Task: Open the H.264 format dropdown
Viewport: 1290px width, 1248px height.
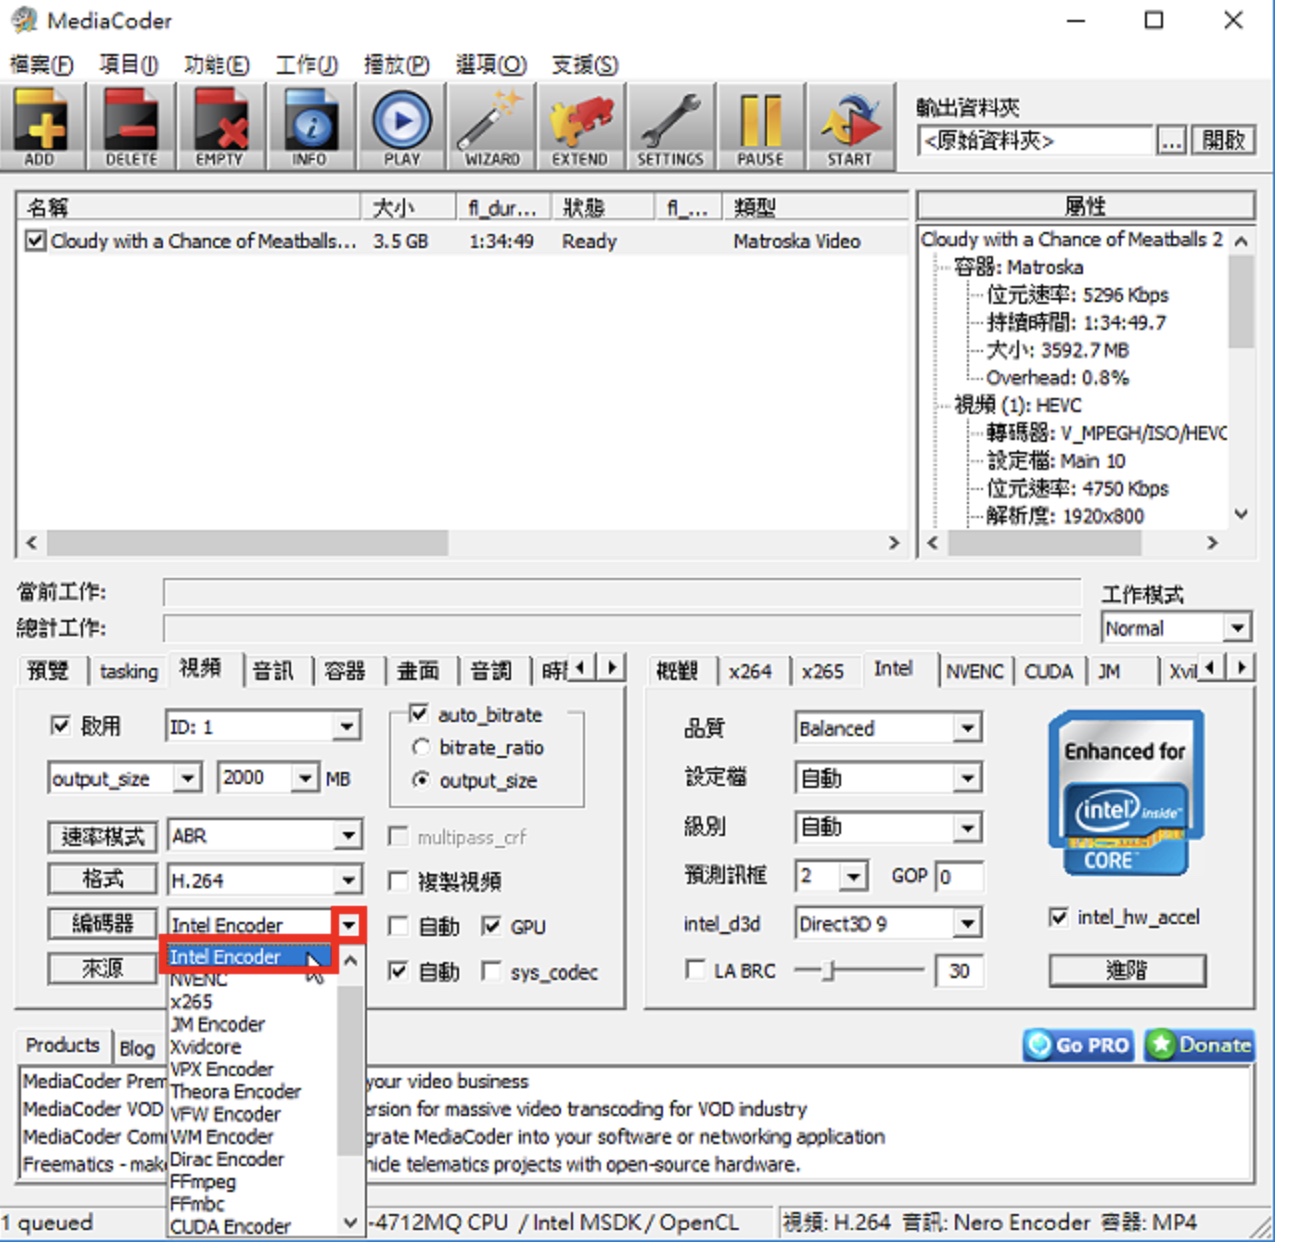Action: pyautogui.click(x=347, y=880)
